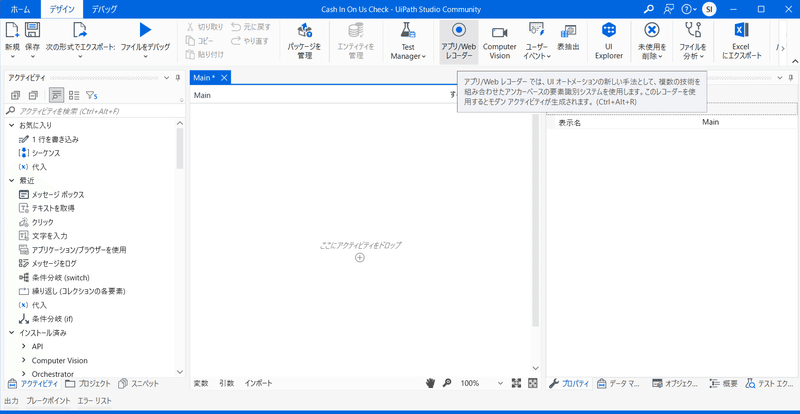Click the search magnifier in title bar
Image resolution: width=800 pixels, height=414 pixels.
tap(648, 9)
